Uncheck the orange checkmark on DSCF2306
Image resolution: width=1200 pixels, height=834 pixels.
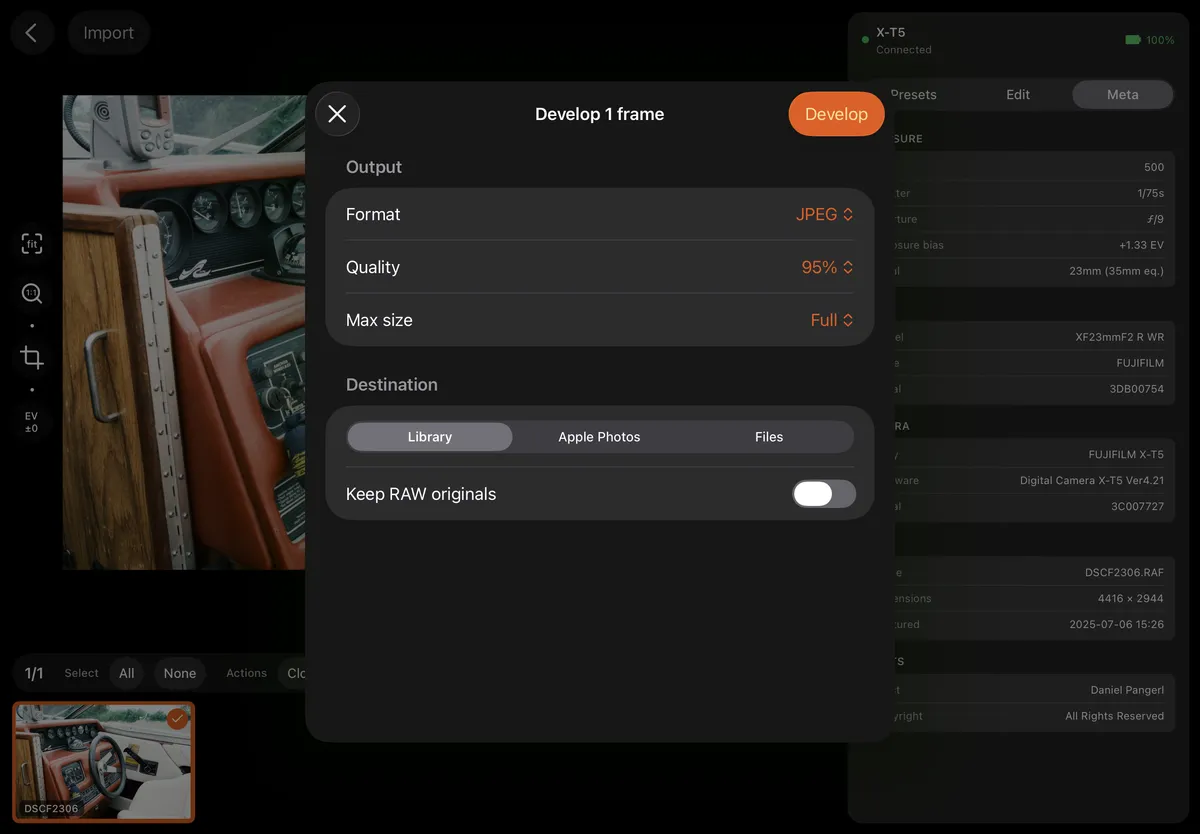(x=178, y=718)
